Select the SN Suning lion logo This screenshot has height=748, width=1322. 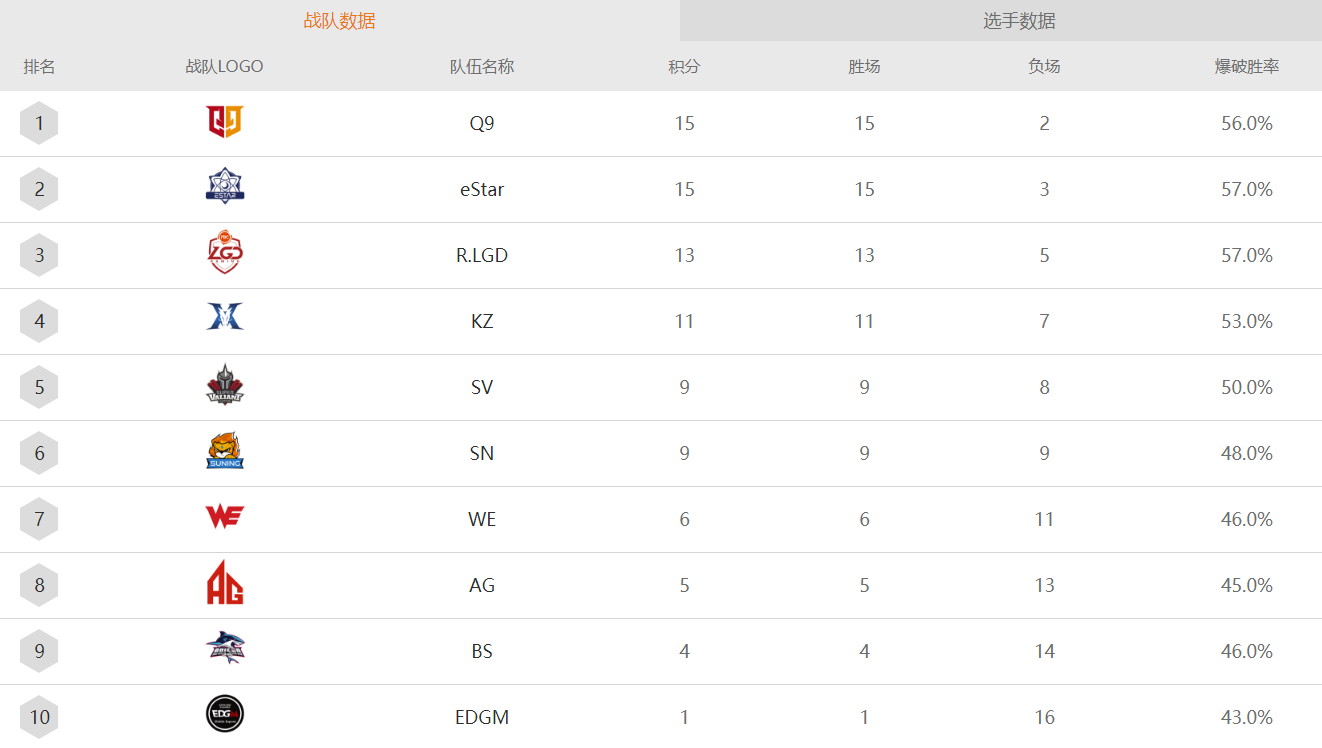(225, 451)
